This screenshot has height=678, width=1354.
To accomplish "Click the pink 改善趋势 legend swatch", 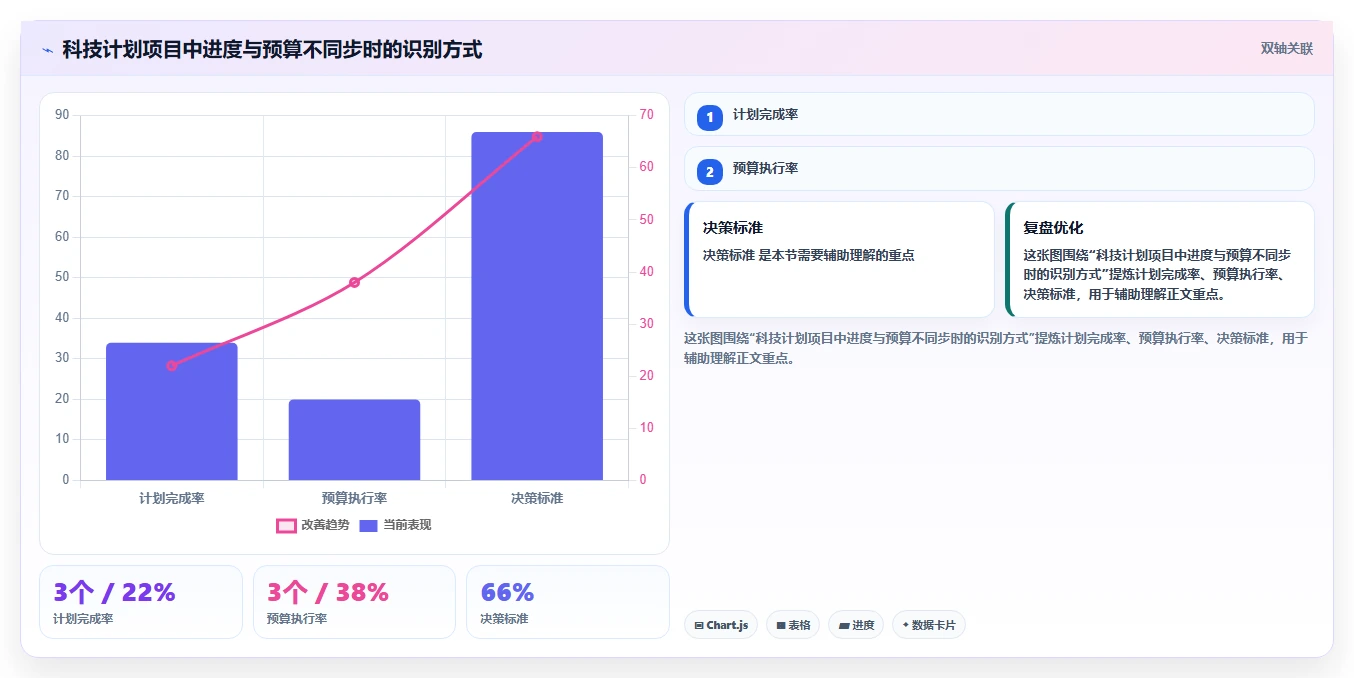I will point(286,526).
